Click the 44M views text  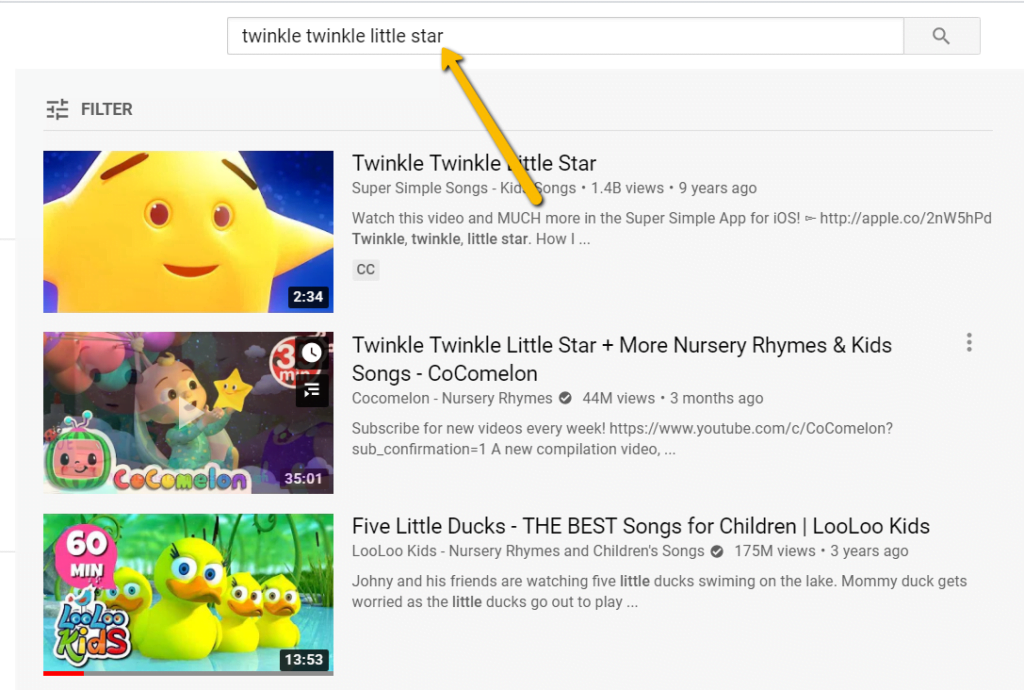pyautogui.click(x=618, y=398)
